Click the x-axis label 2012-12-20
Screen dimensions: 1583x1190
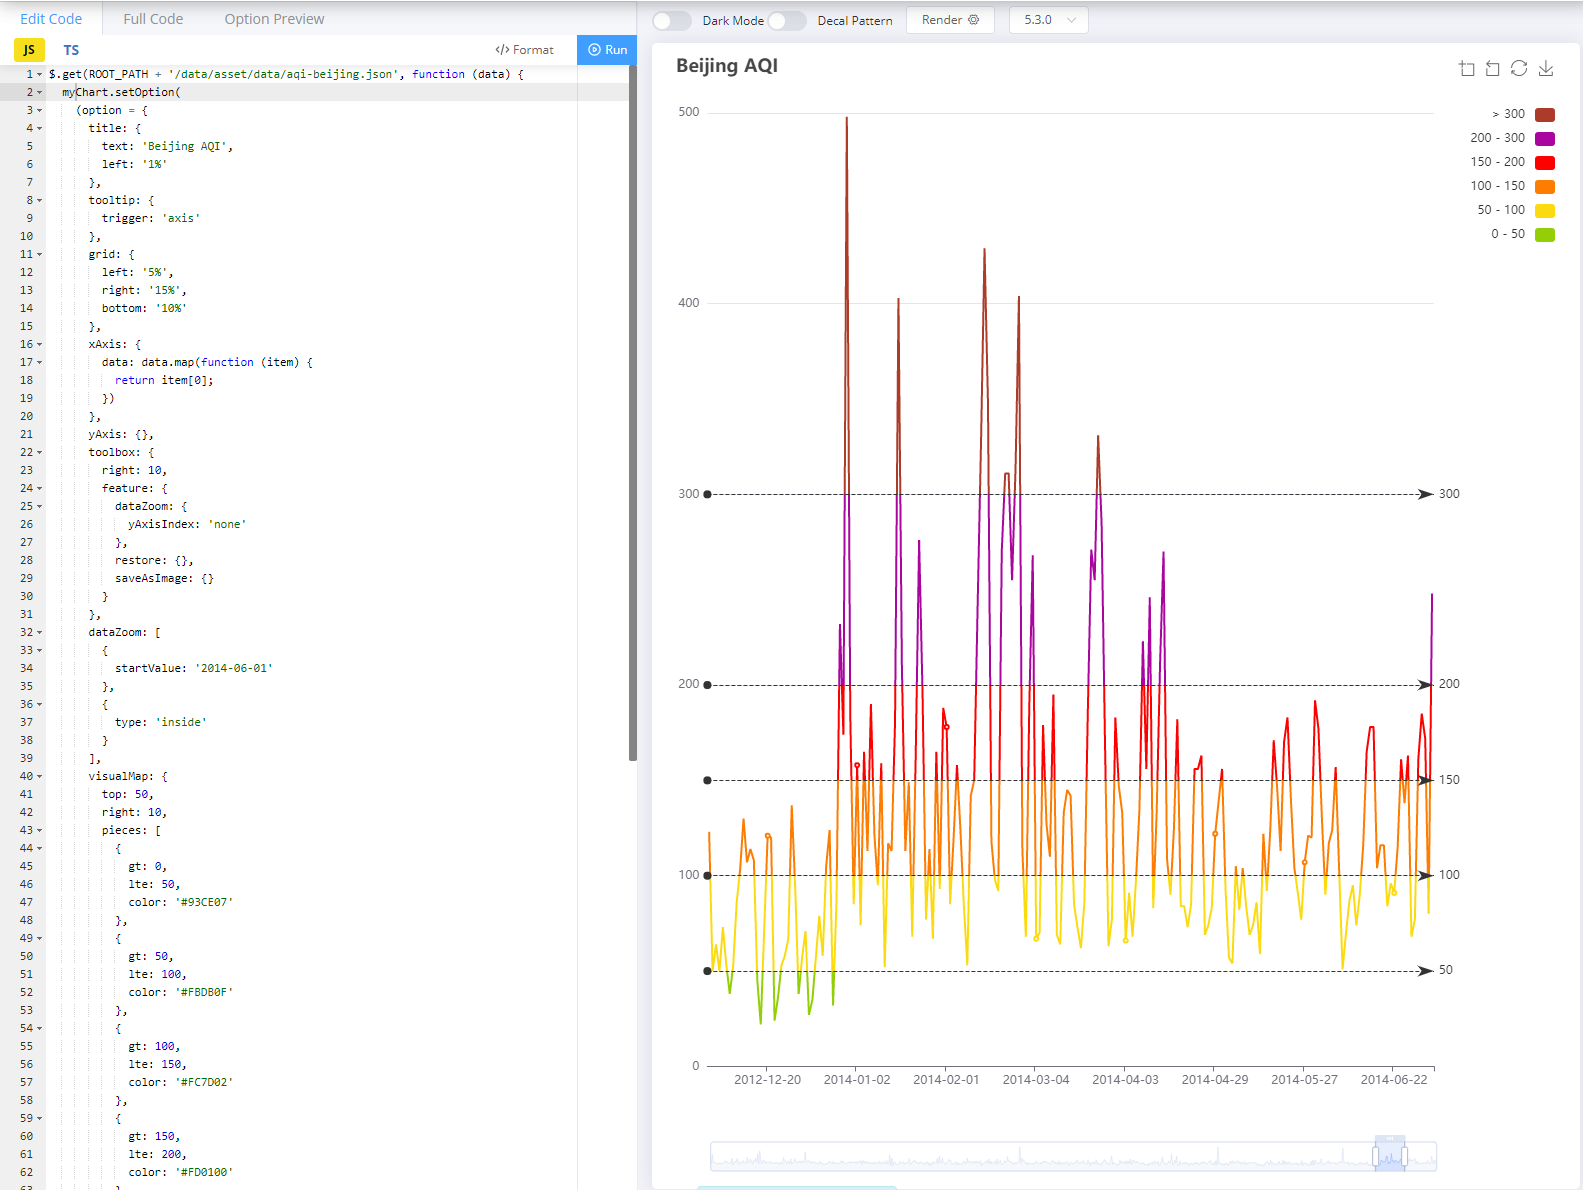tap(767, 1080)
